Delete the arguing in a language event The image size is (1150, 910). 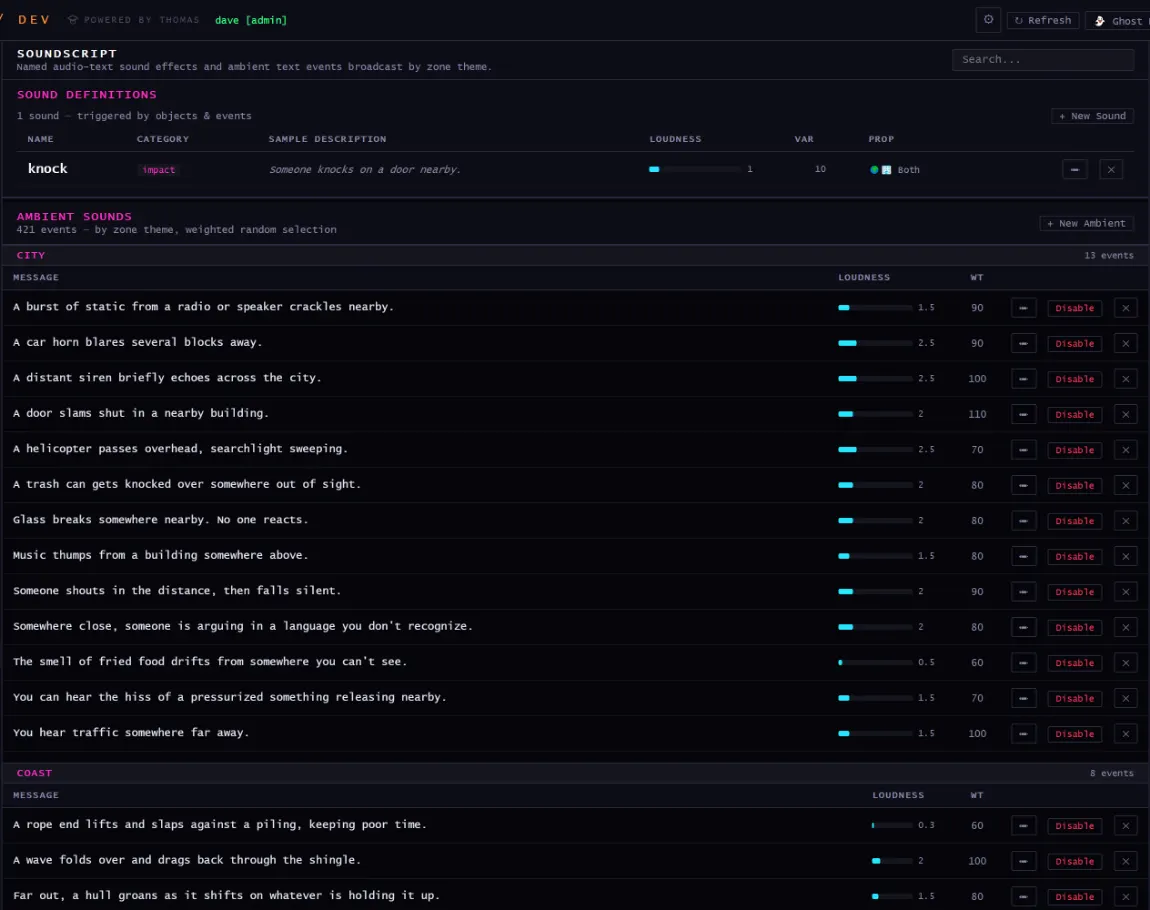[1126, 627]
